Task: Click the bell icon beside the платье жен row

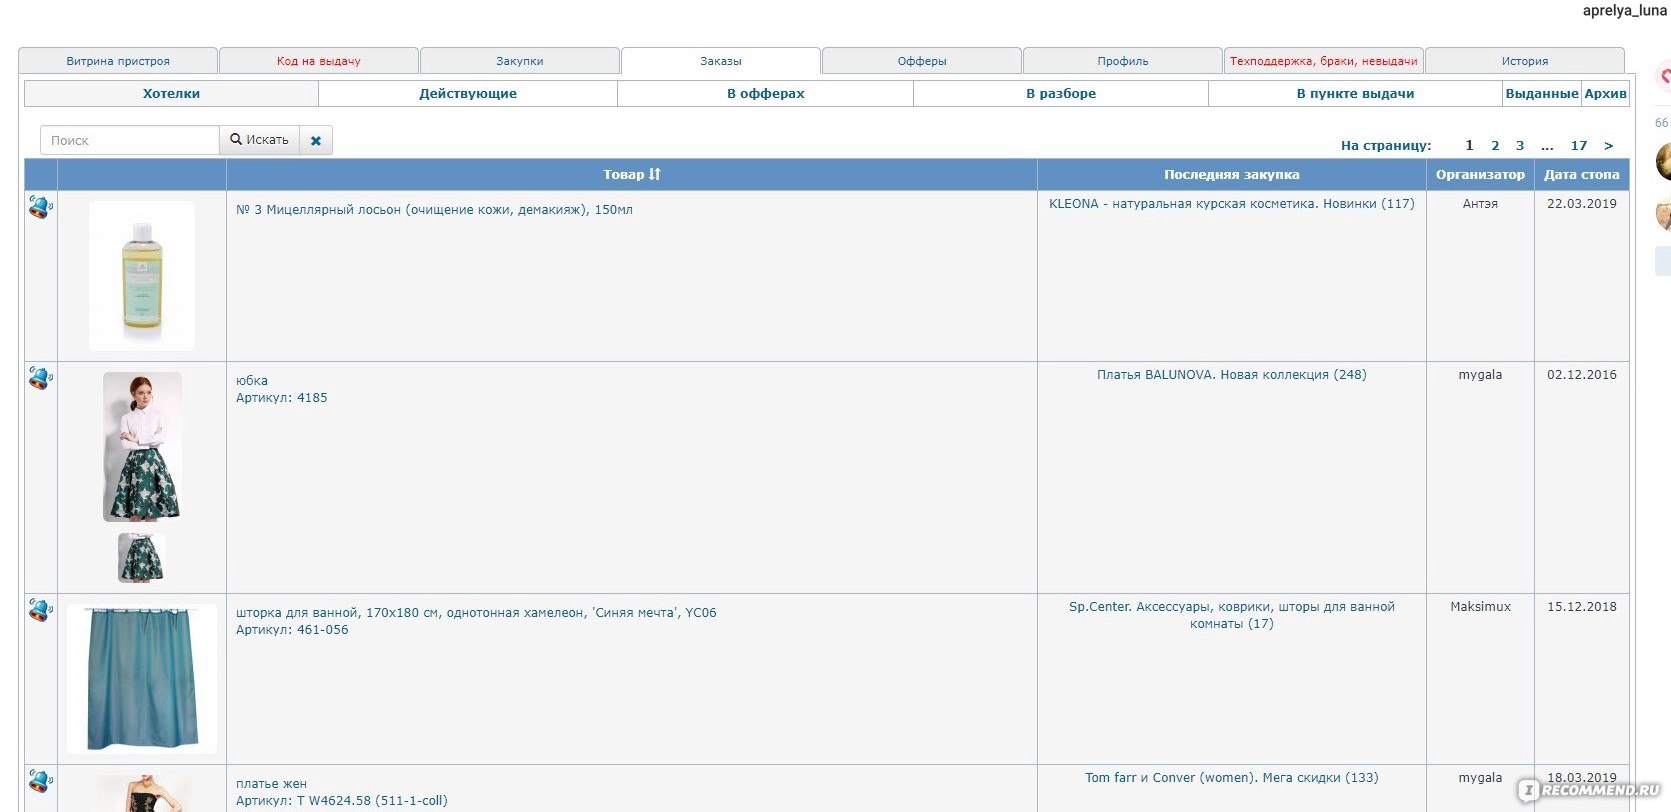Action: click(40, 781)
